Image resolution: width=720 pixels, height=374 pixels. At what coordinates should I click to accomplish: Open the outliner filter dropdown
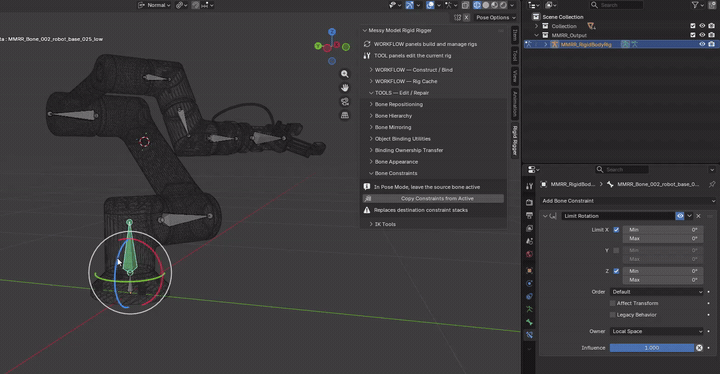pos(699,5)
